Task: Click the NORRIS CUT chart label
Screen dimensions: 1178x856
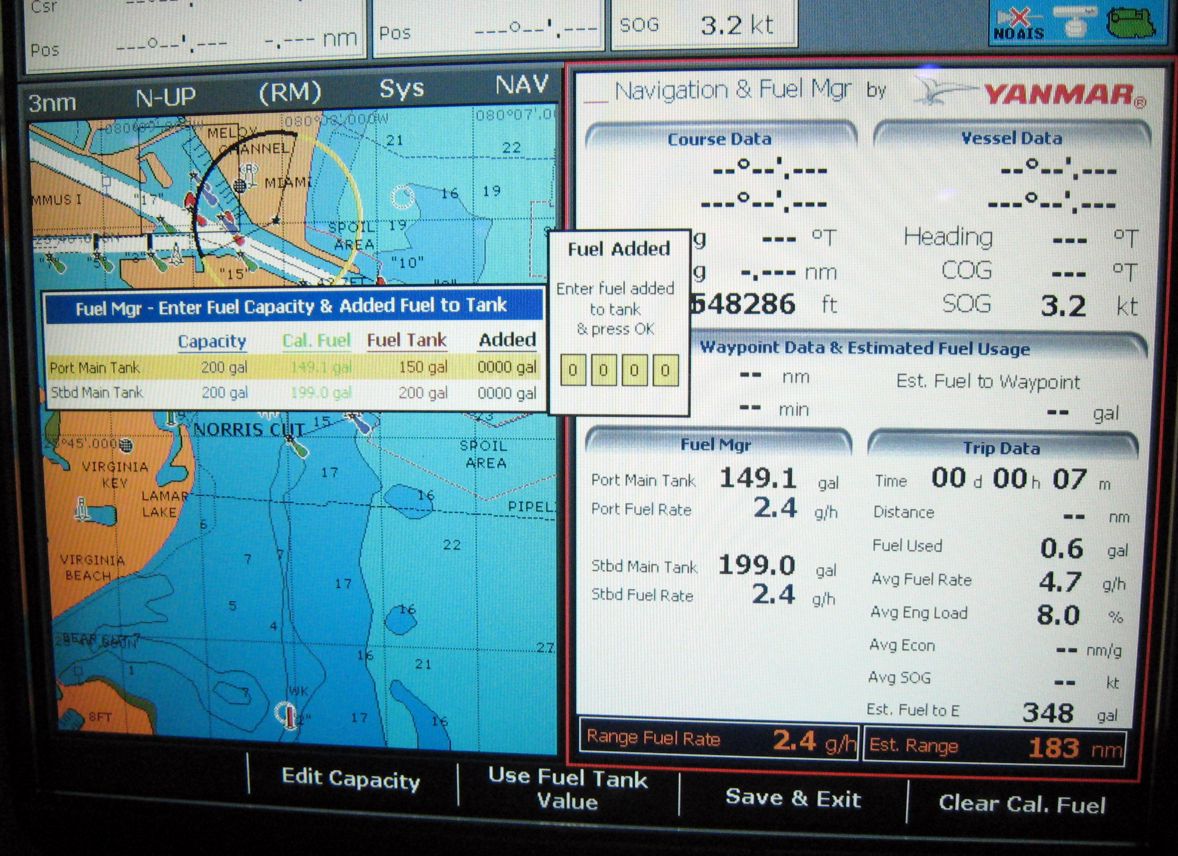Action: pyautogui.click(x=249, y=429)
